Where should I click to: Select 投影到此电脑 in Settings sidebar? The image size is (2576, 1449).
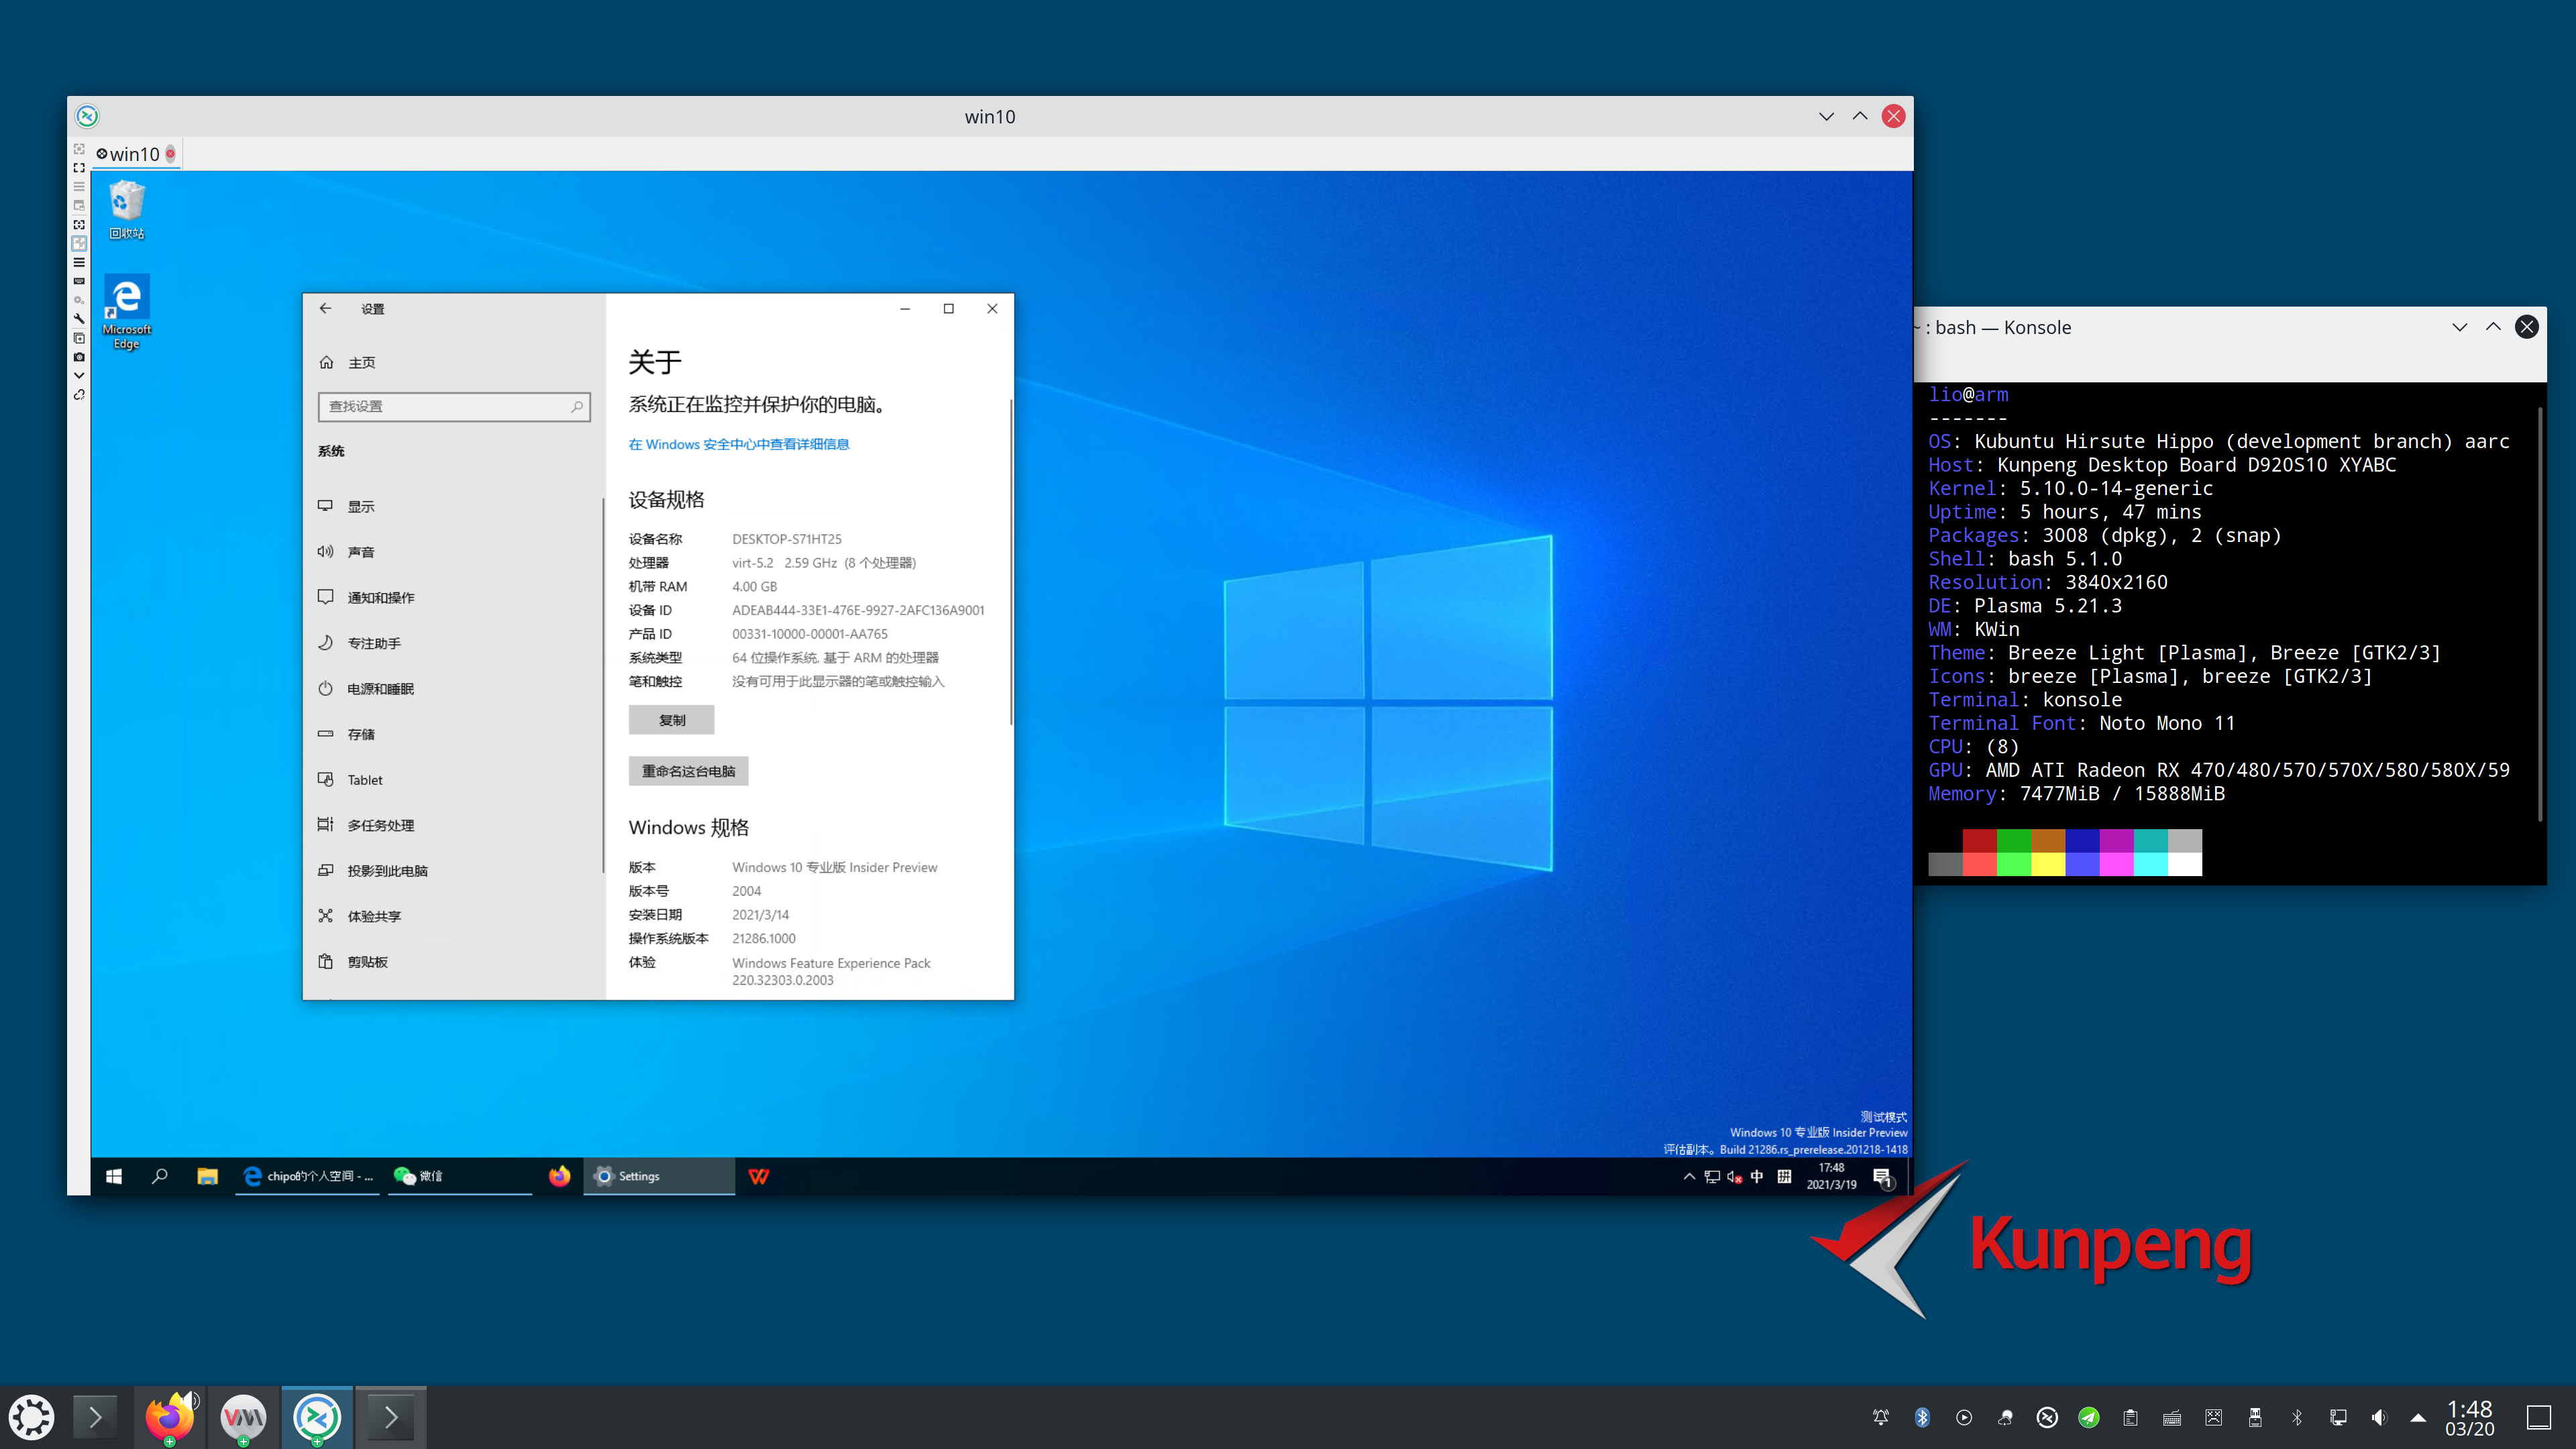point(453,870)
